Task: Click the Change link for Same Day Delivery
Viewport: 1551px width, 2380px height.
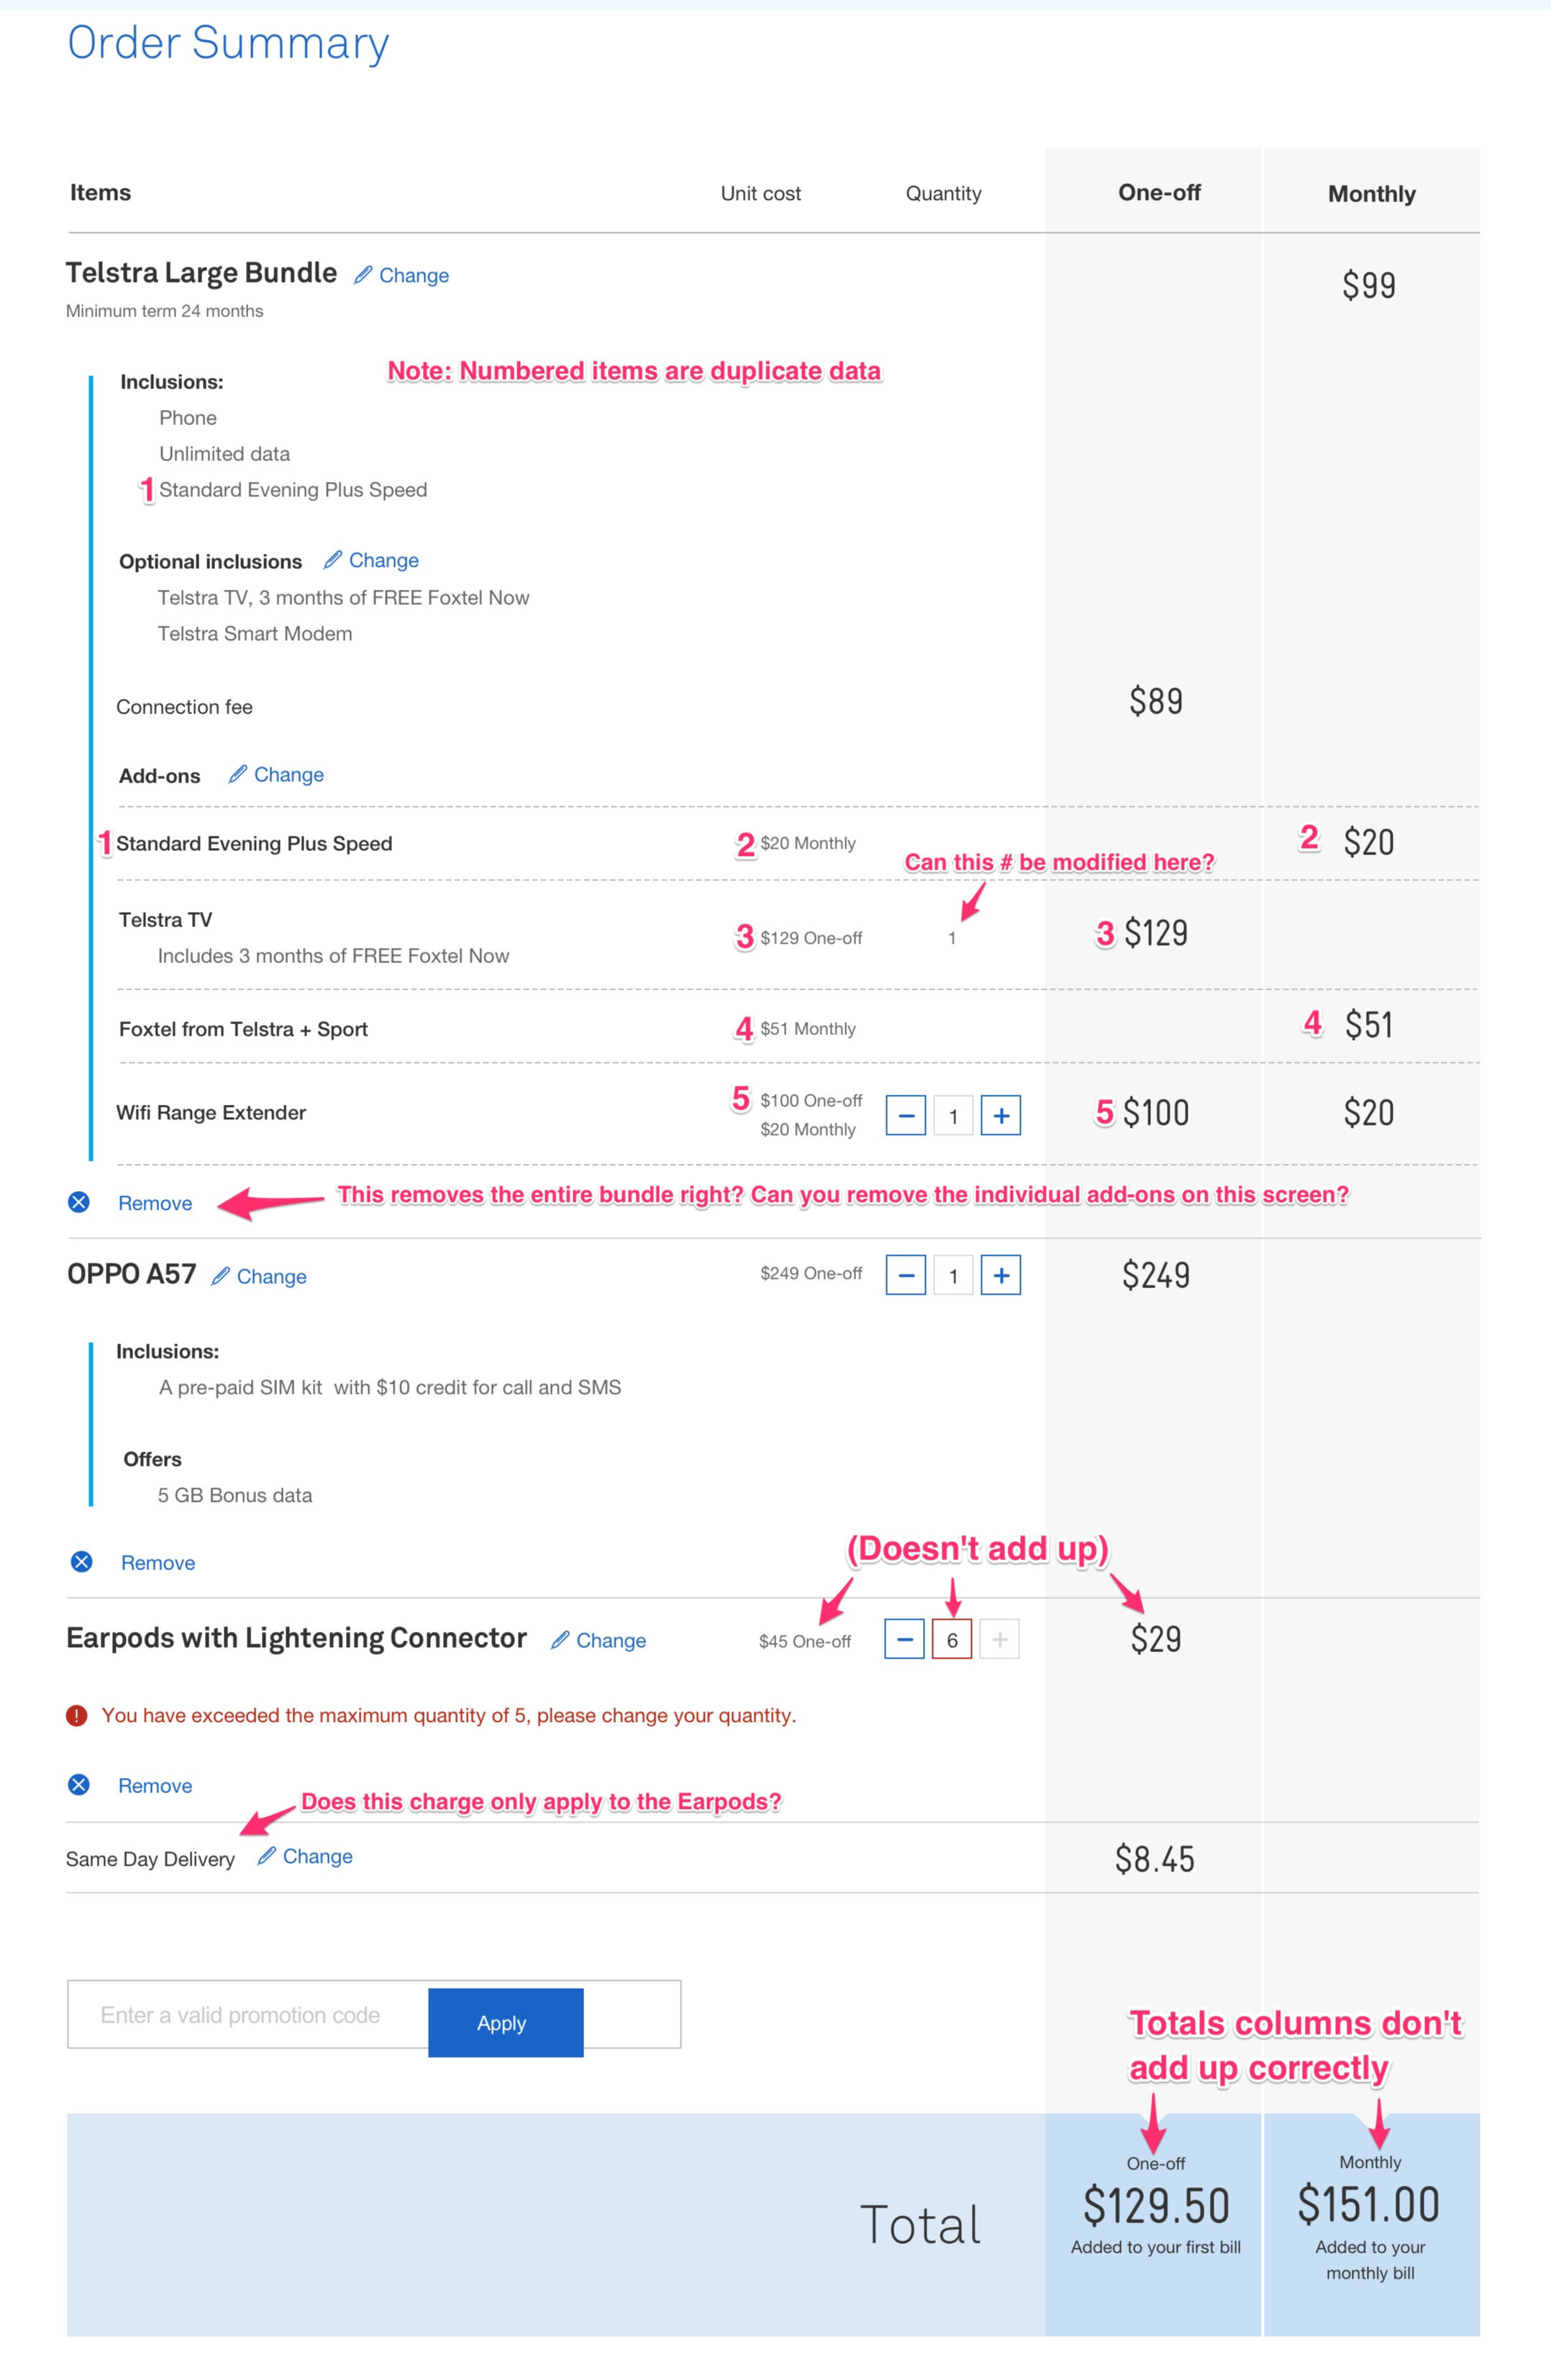Action: pos(317,1856)
